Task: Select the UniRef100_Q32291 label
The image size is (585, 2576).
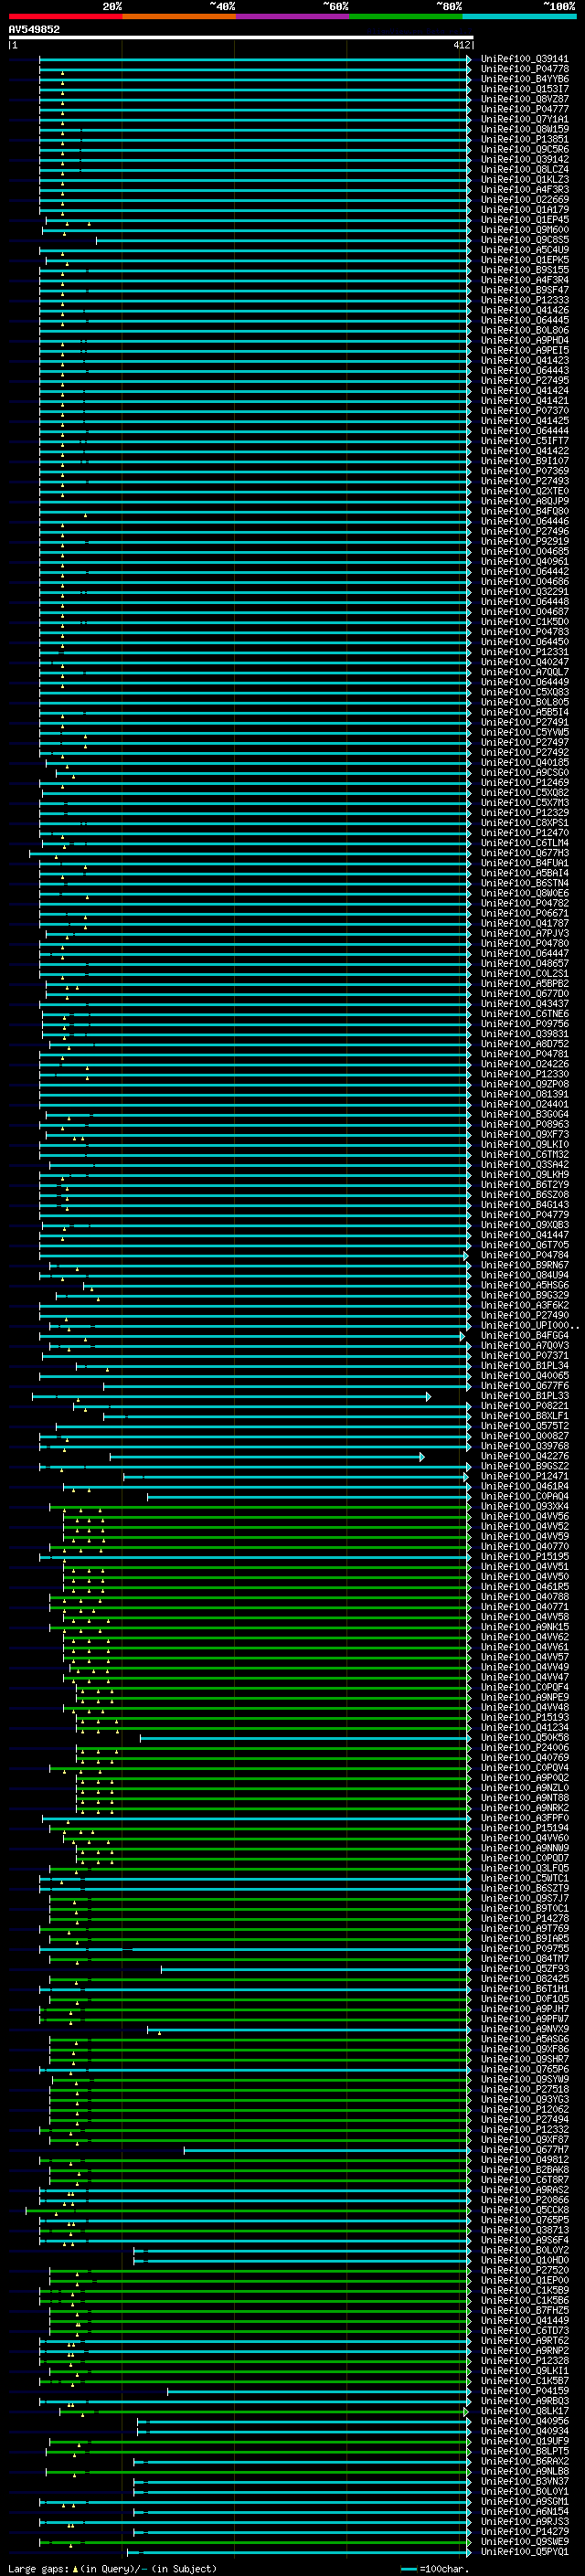Action: [524, 592]
